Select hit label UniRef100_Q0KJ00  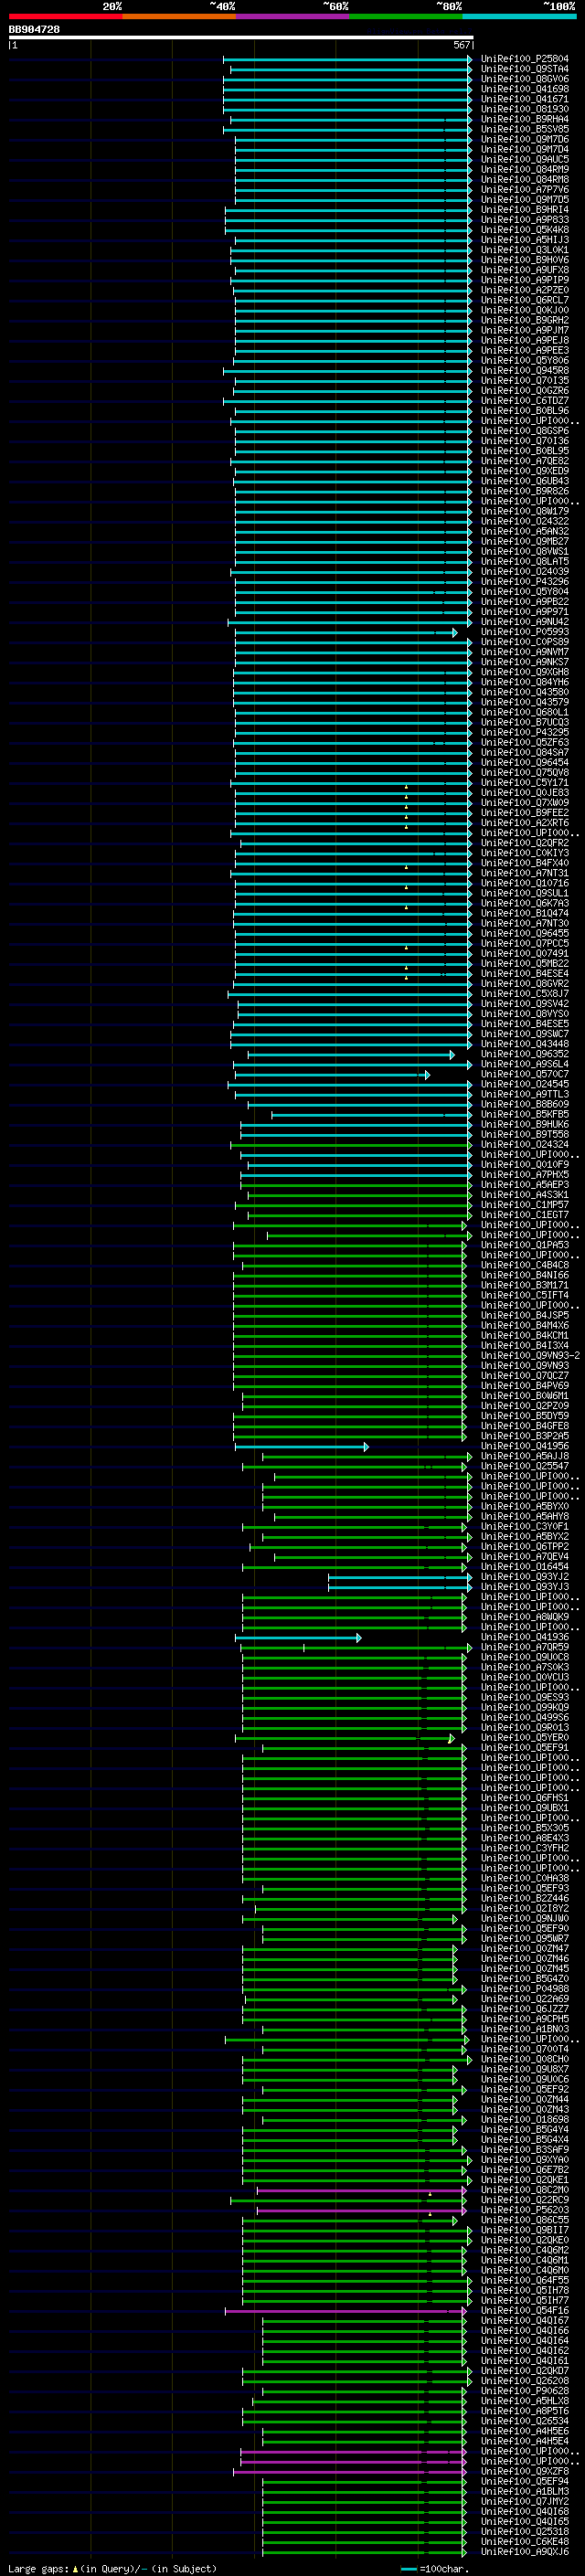point(524,310)
